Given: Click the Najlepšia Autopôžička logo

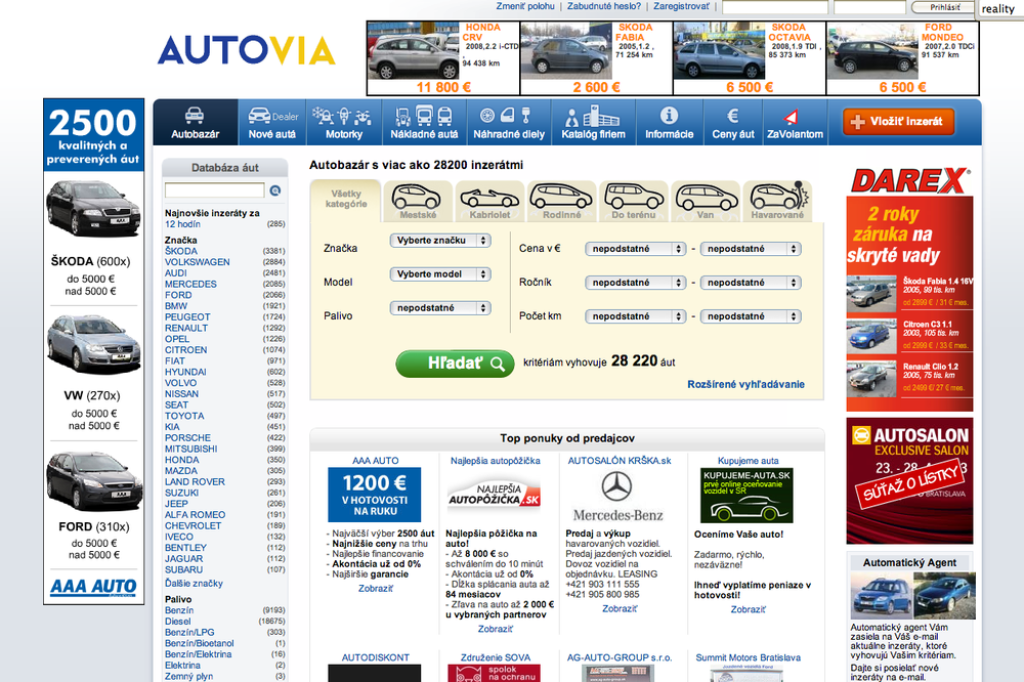Looking at the screenshot, I should click(494, 495).
